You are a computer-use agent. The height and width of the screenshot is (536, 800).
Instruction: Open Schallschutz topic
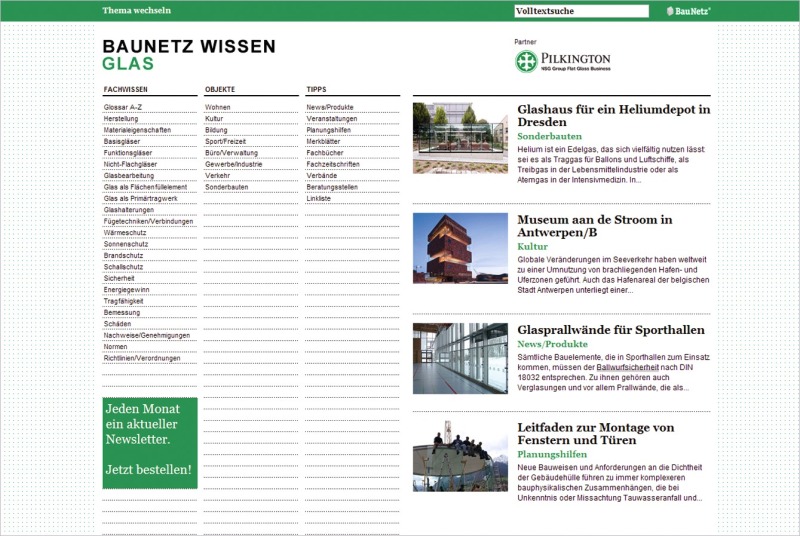point(123,267)
